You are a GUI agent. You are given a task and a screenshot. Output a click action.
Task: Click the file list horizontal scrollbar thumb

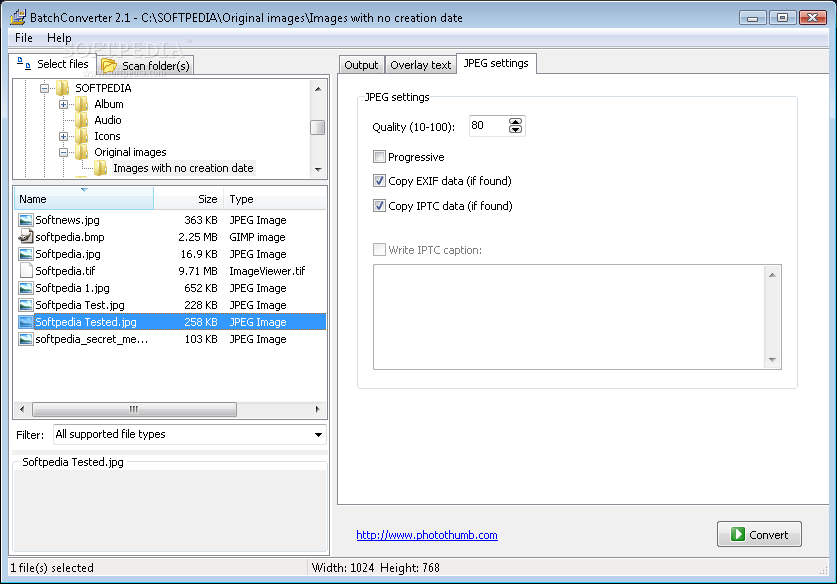134,409
